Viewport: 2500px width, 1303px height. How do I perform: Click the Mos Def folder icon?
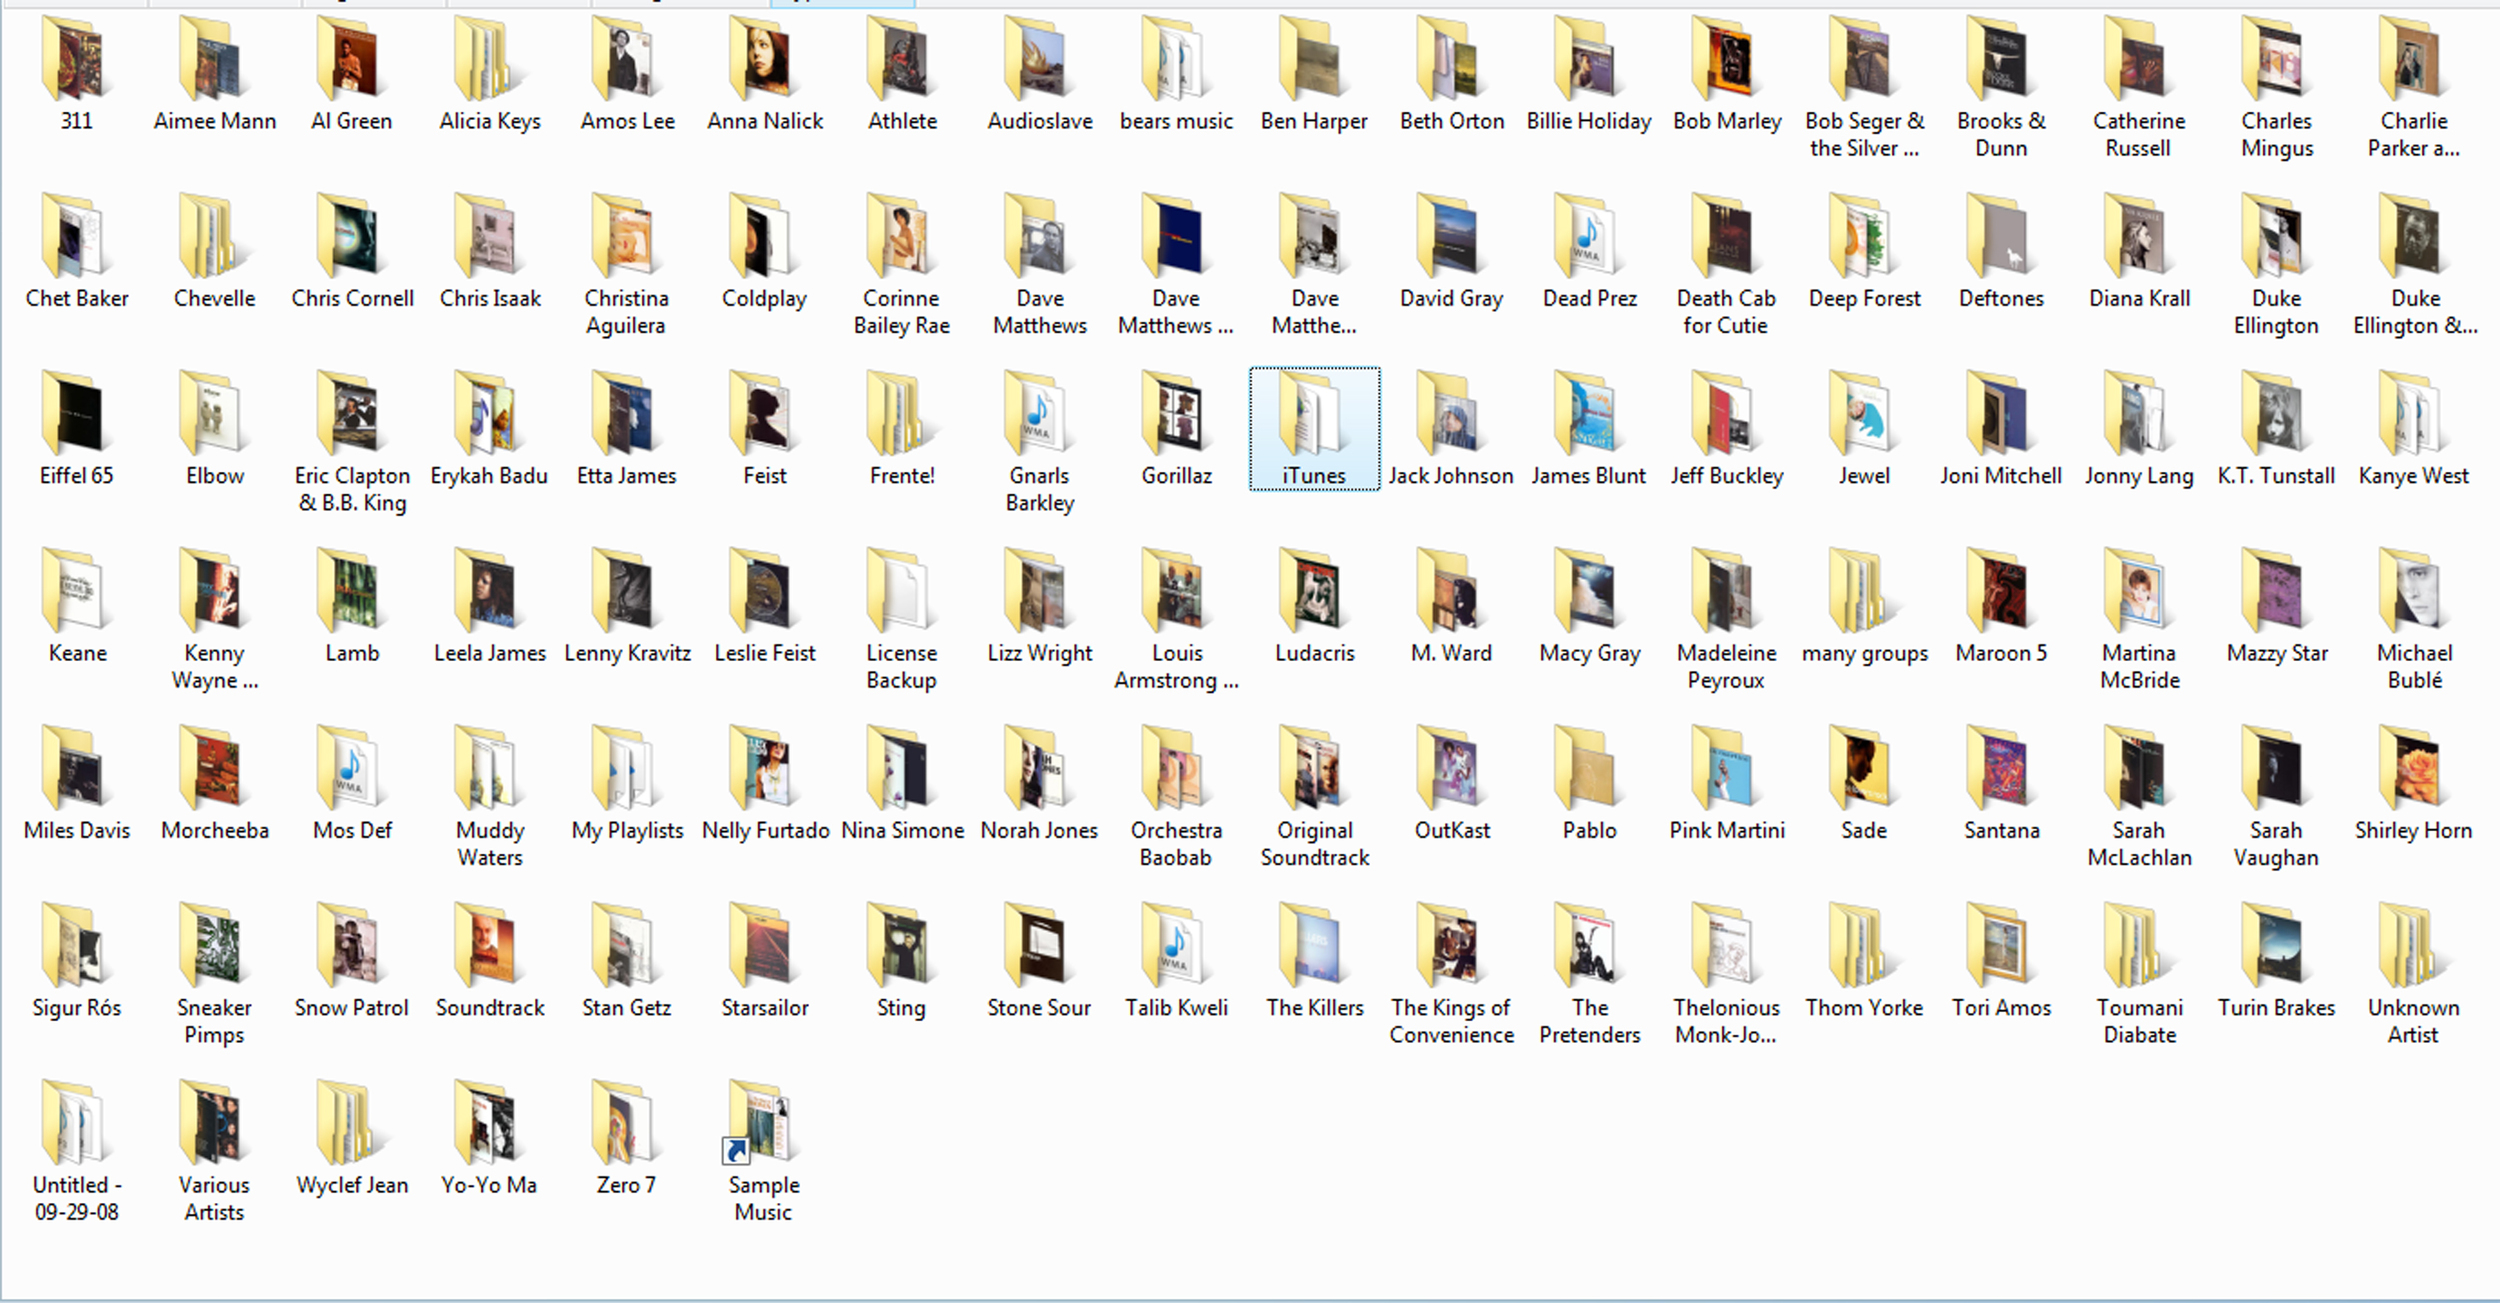point(350,768)
